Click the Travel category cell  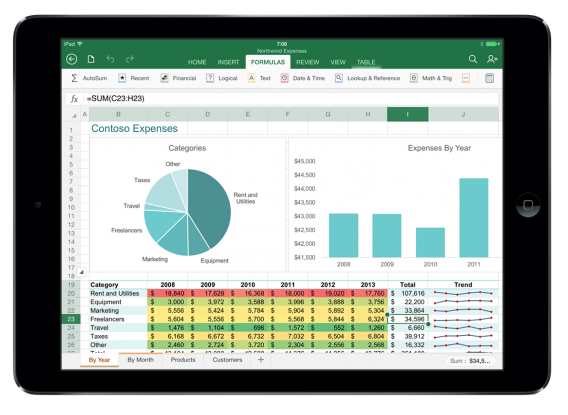click(118, 328)
